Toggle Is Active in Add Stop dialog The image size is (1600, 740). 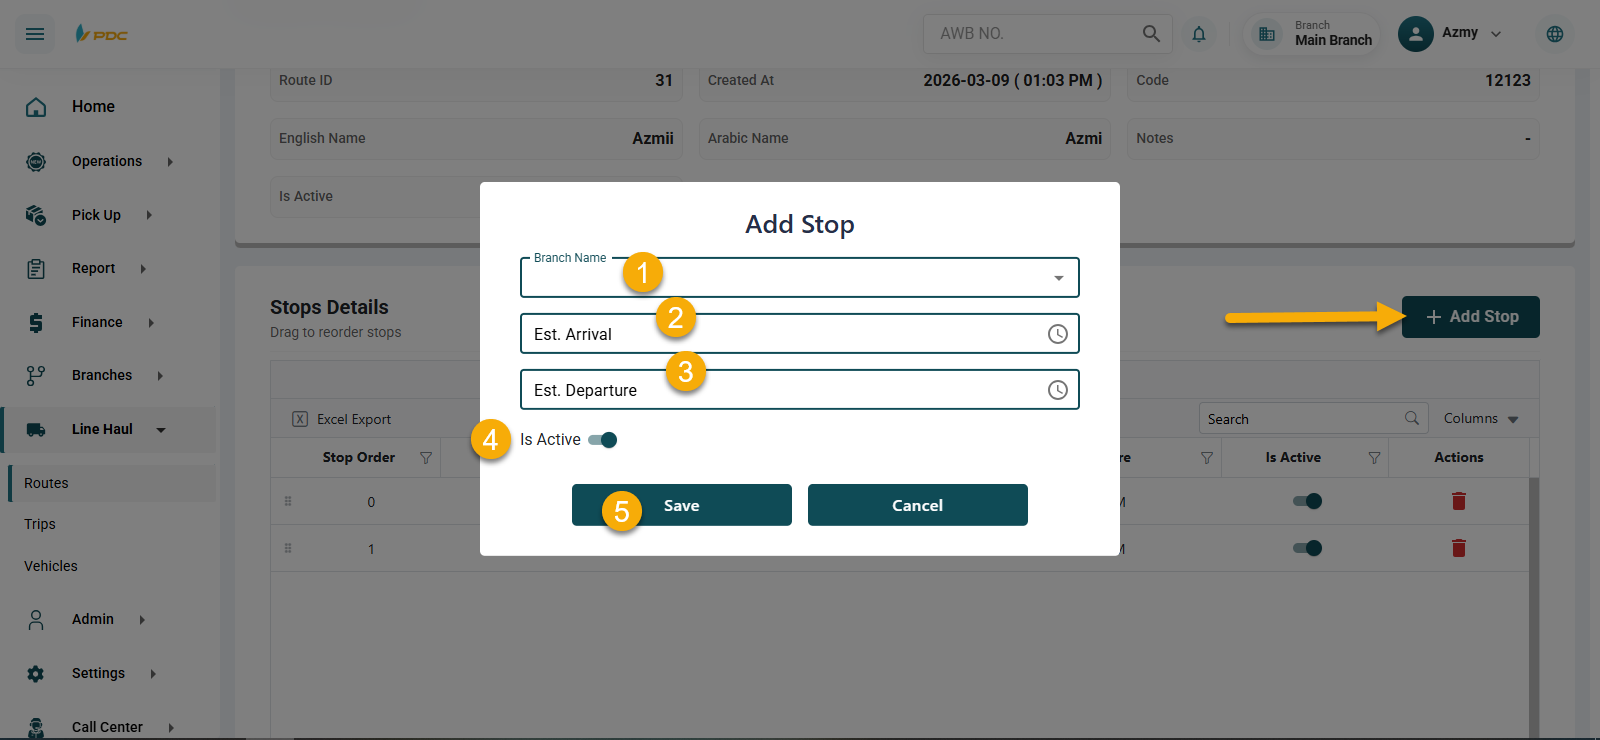click(x=603, y=440)
